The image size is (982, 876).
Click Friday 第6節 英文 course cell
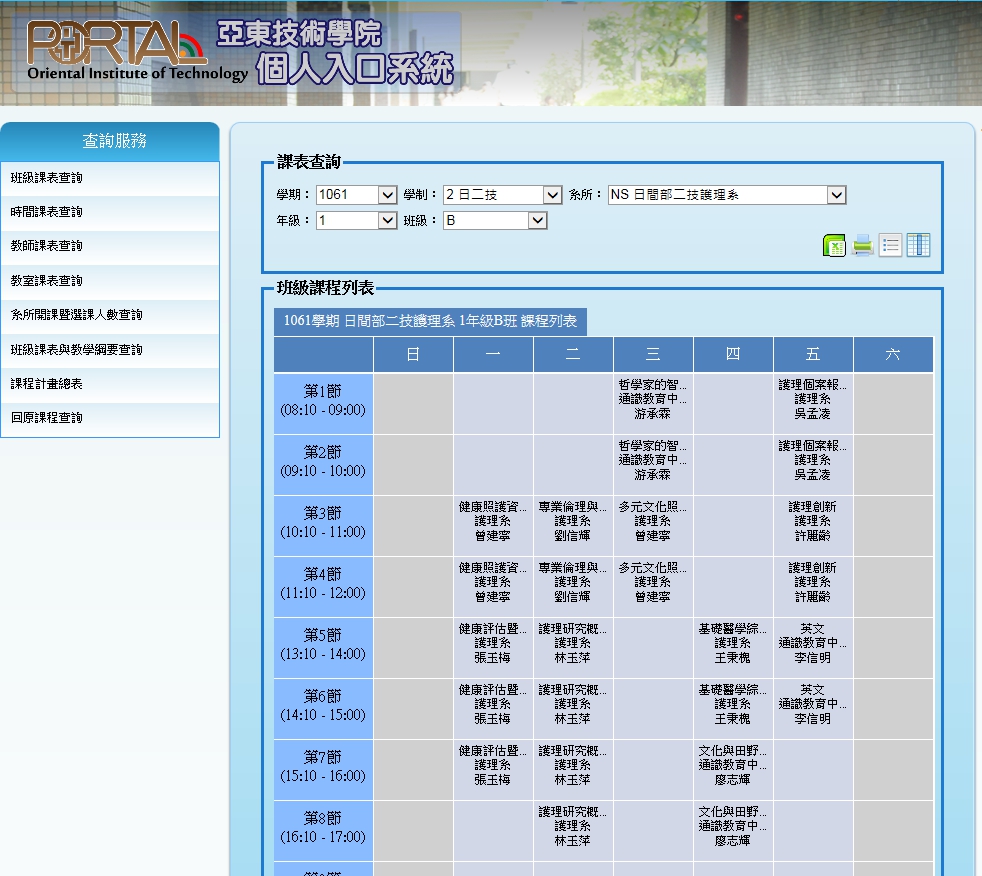click(x=813, y=709)
